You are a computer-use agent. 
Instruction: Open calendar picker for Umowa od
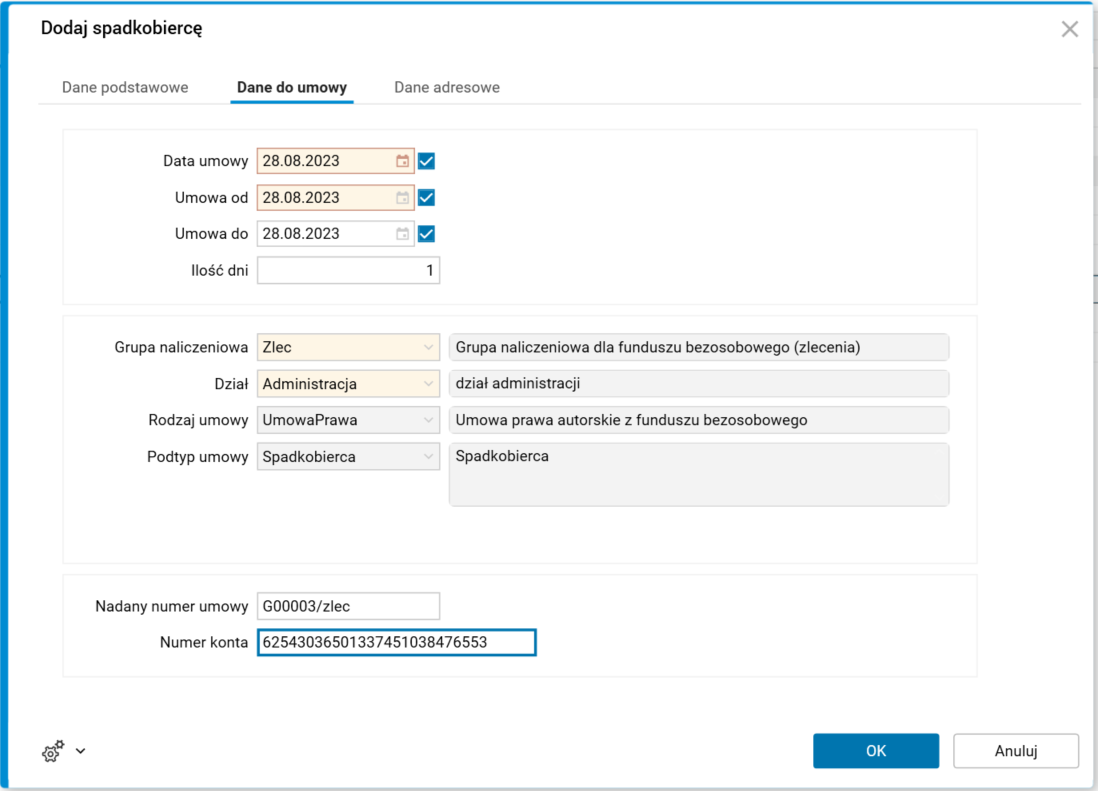pyautogui.click(x=402, y=198)
